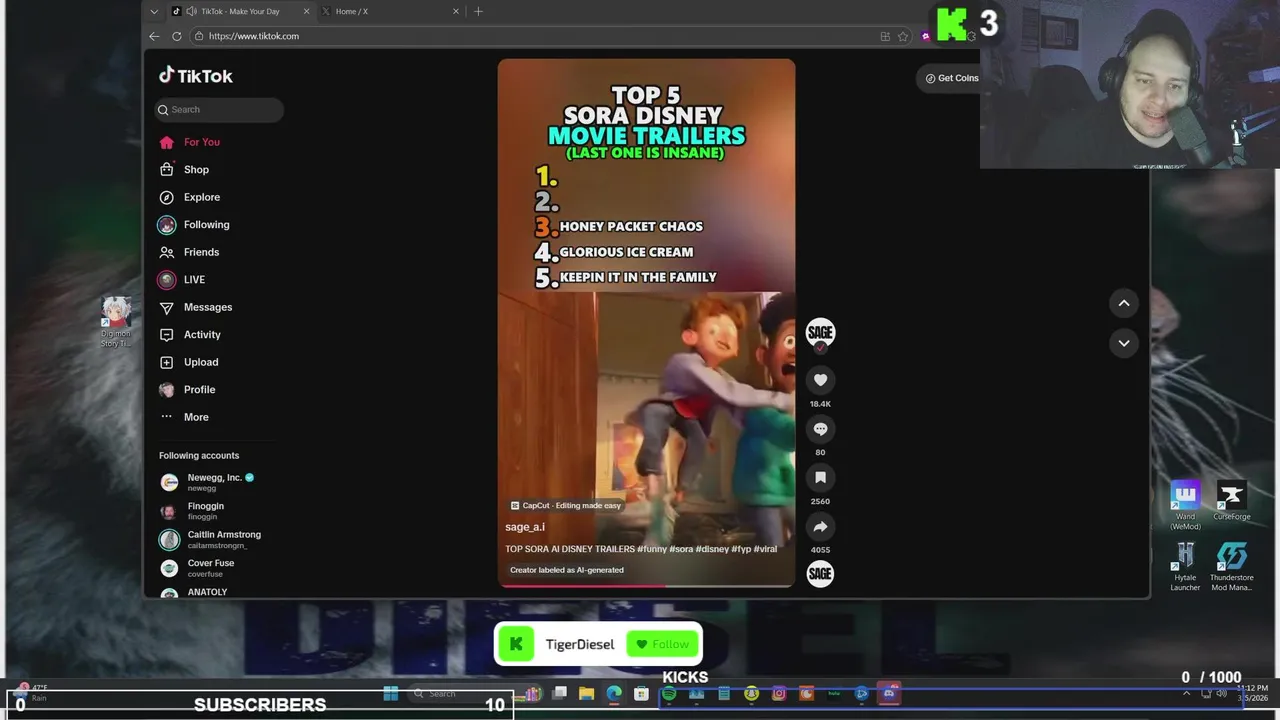Go to the Explore page
The height and width of the screenshot is (720, 1280).
pos(189,197)
